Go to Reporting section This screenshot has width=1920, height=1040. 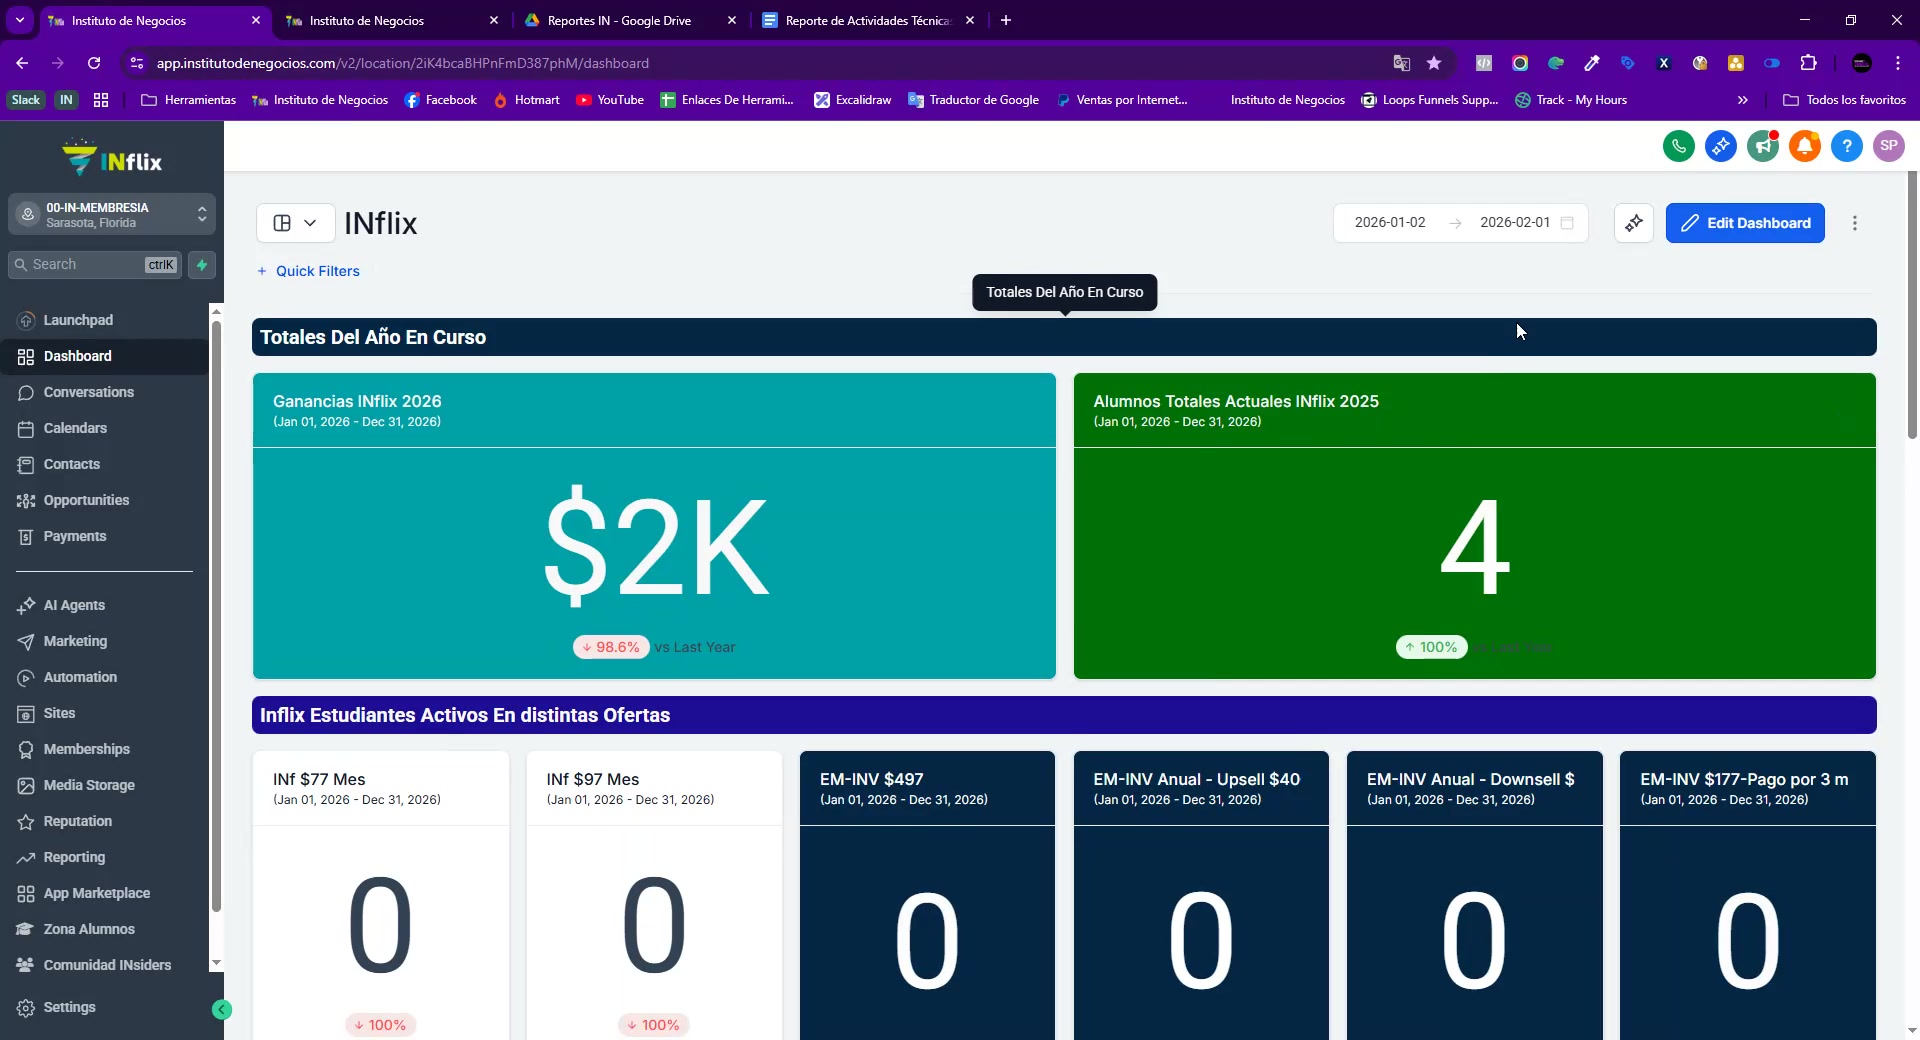74,857
